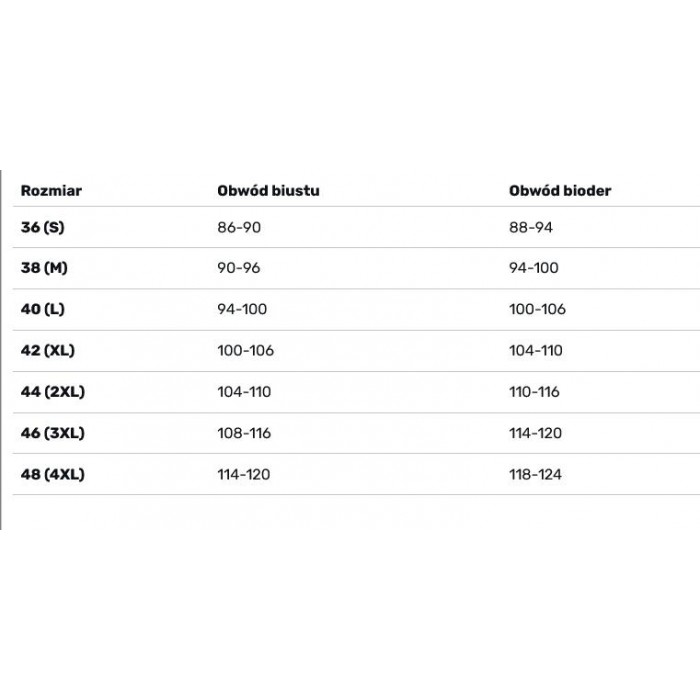Click the hip value 118-124
The width and height of the screenshot is (700, 700).
pos(535,474)
